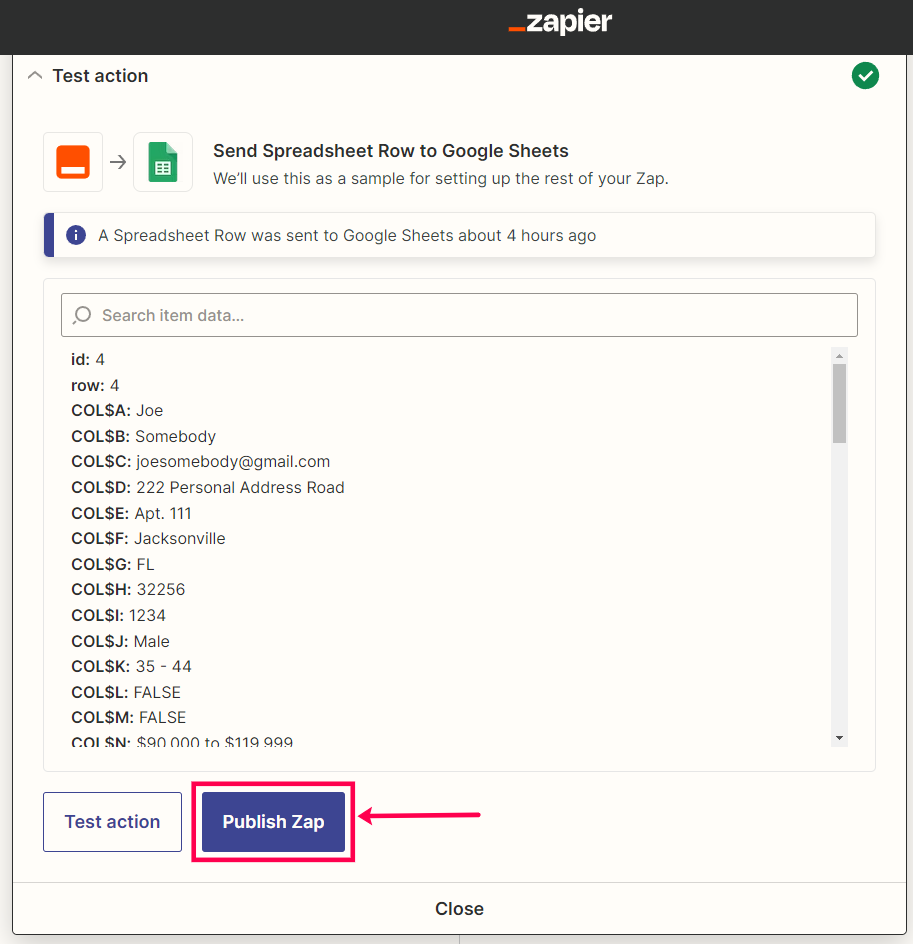Click the scrollbar up arrow
The width and height of the screenshot is (913, 944).
point(839,356)
